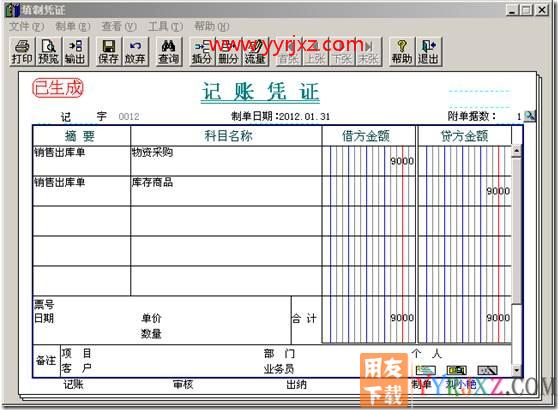Click the 流量 cash flow icon
The image size is (558, 410).
[x=255, y=52]
